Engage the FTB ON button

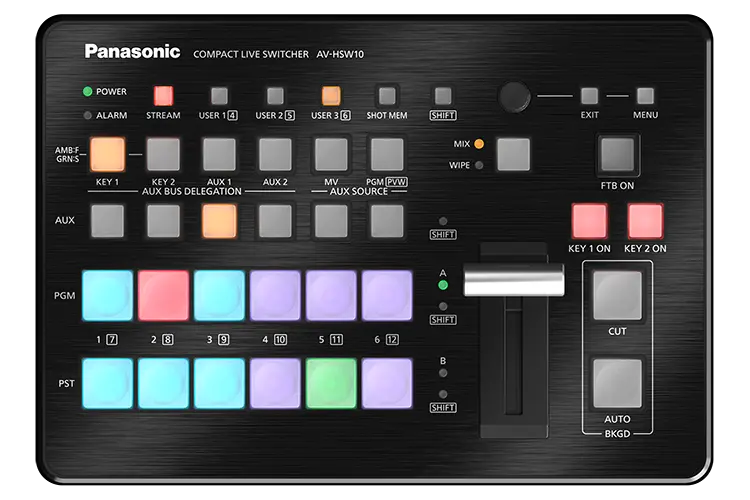(x=617, y=155)
